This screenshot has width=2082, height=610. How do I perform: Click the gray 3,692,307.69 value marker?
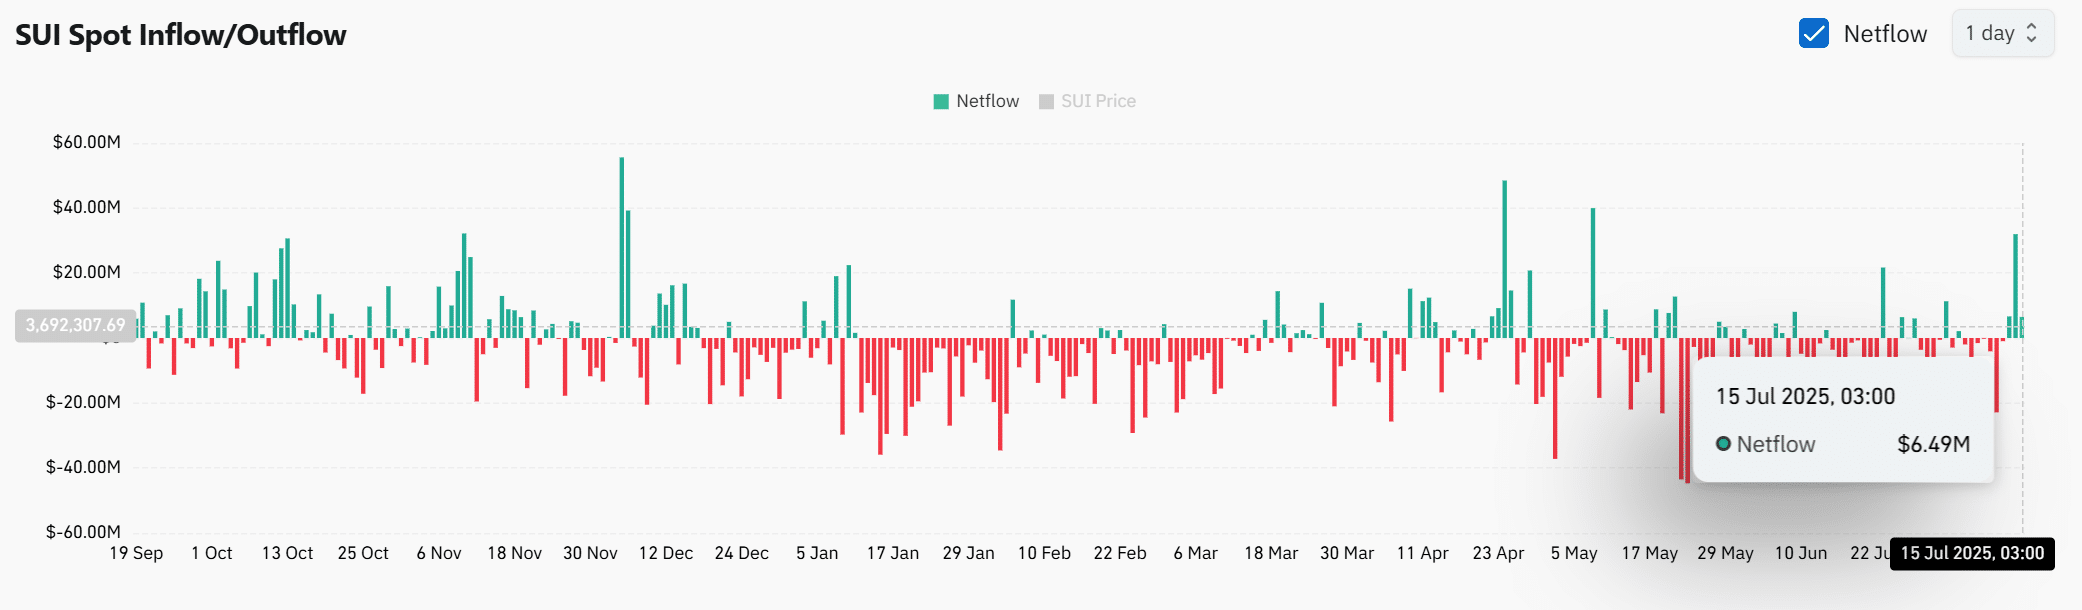click(76, 325)
